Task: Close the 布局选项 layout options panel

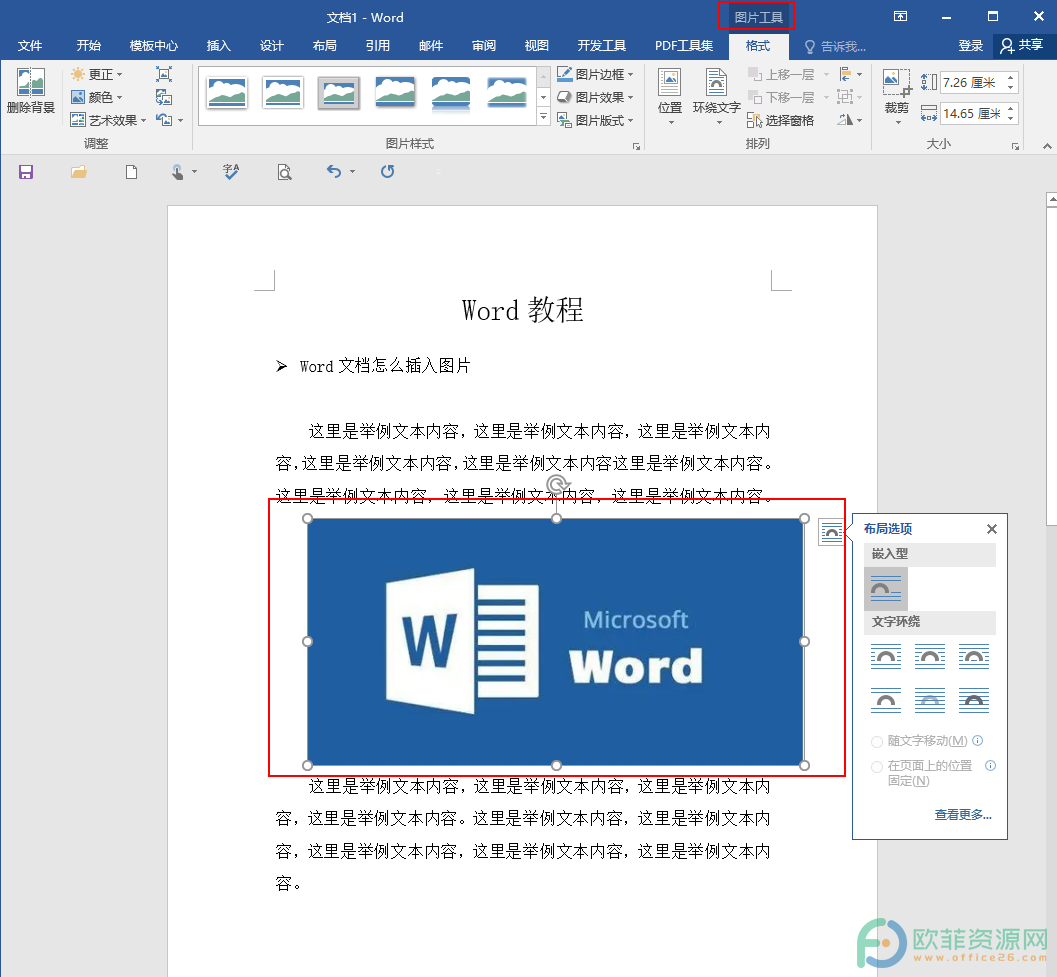Action: [x=992, y=529]
